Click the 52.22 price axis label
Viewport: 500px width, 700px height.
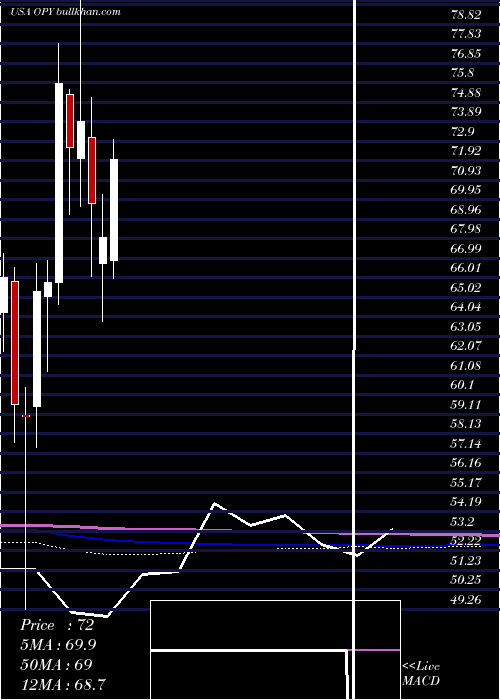click(466, 540)
